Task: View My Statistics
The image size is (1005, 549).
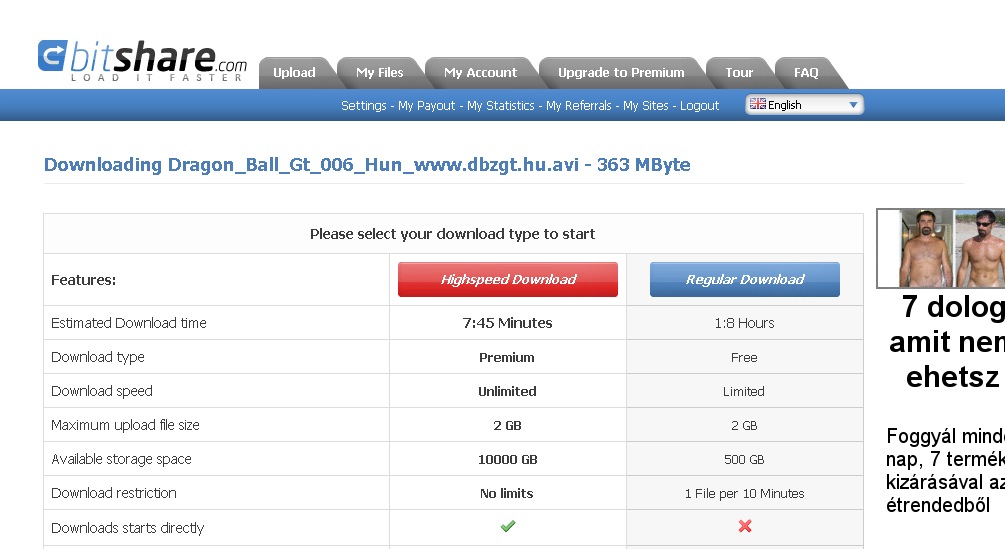Action: [x=501, y=106]
